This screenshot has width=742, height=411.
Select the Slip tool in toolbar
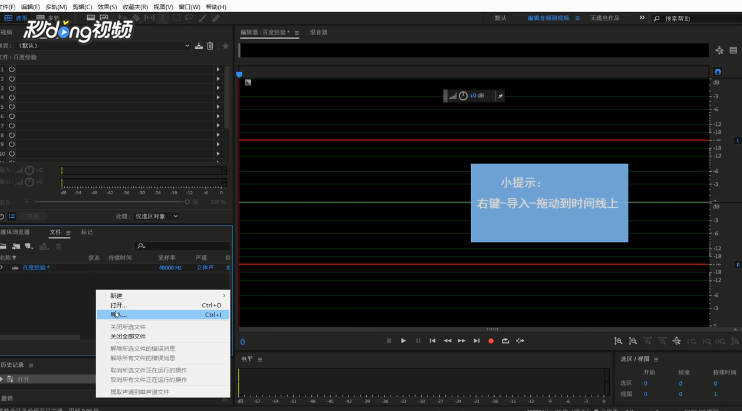(x=150, y=18)
